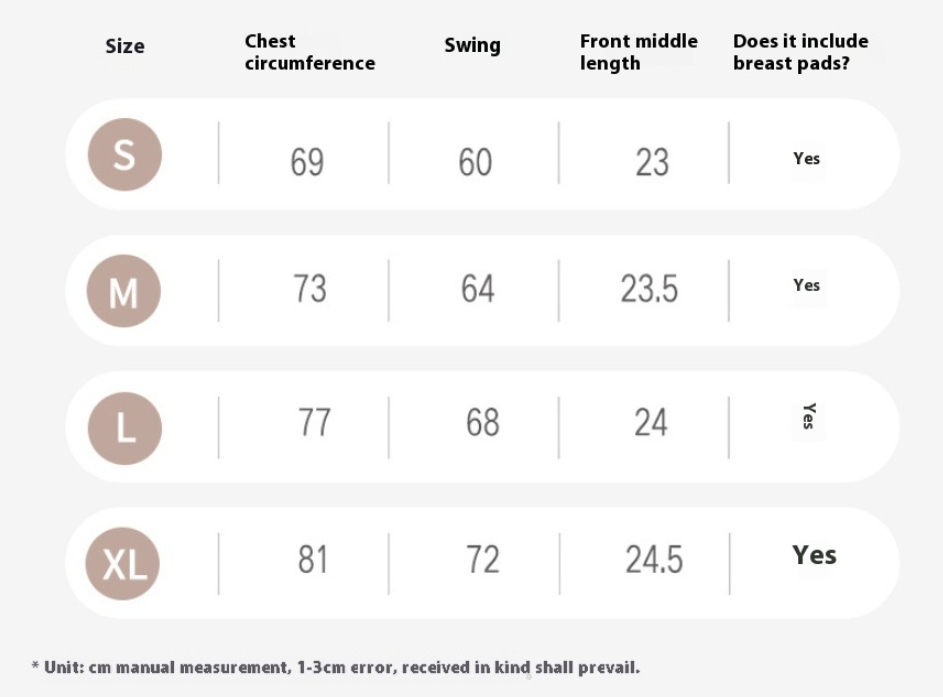
Task: Click the M size circle badge
Action: pos(124,291)
